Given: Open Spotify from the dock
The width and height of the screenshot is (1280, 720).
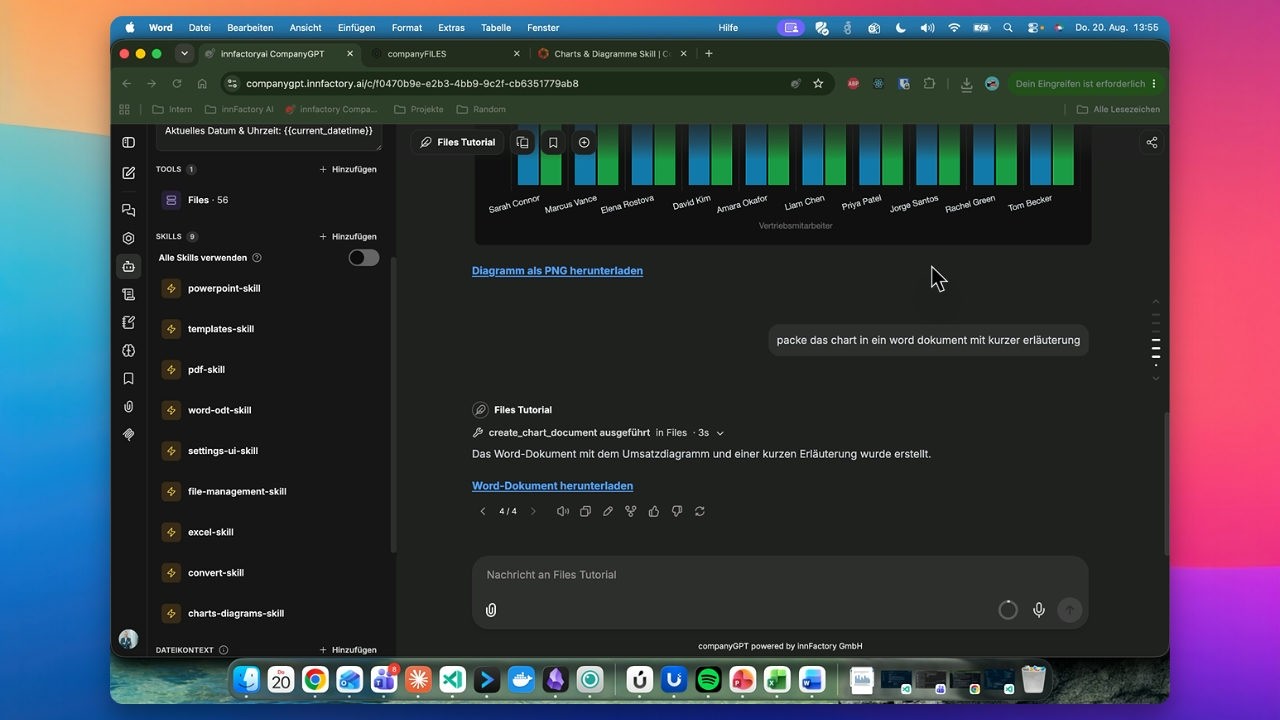Looking at the screenshot, I should coord(708,680).
